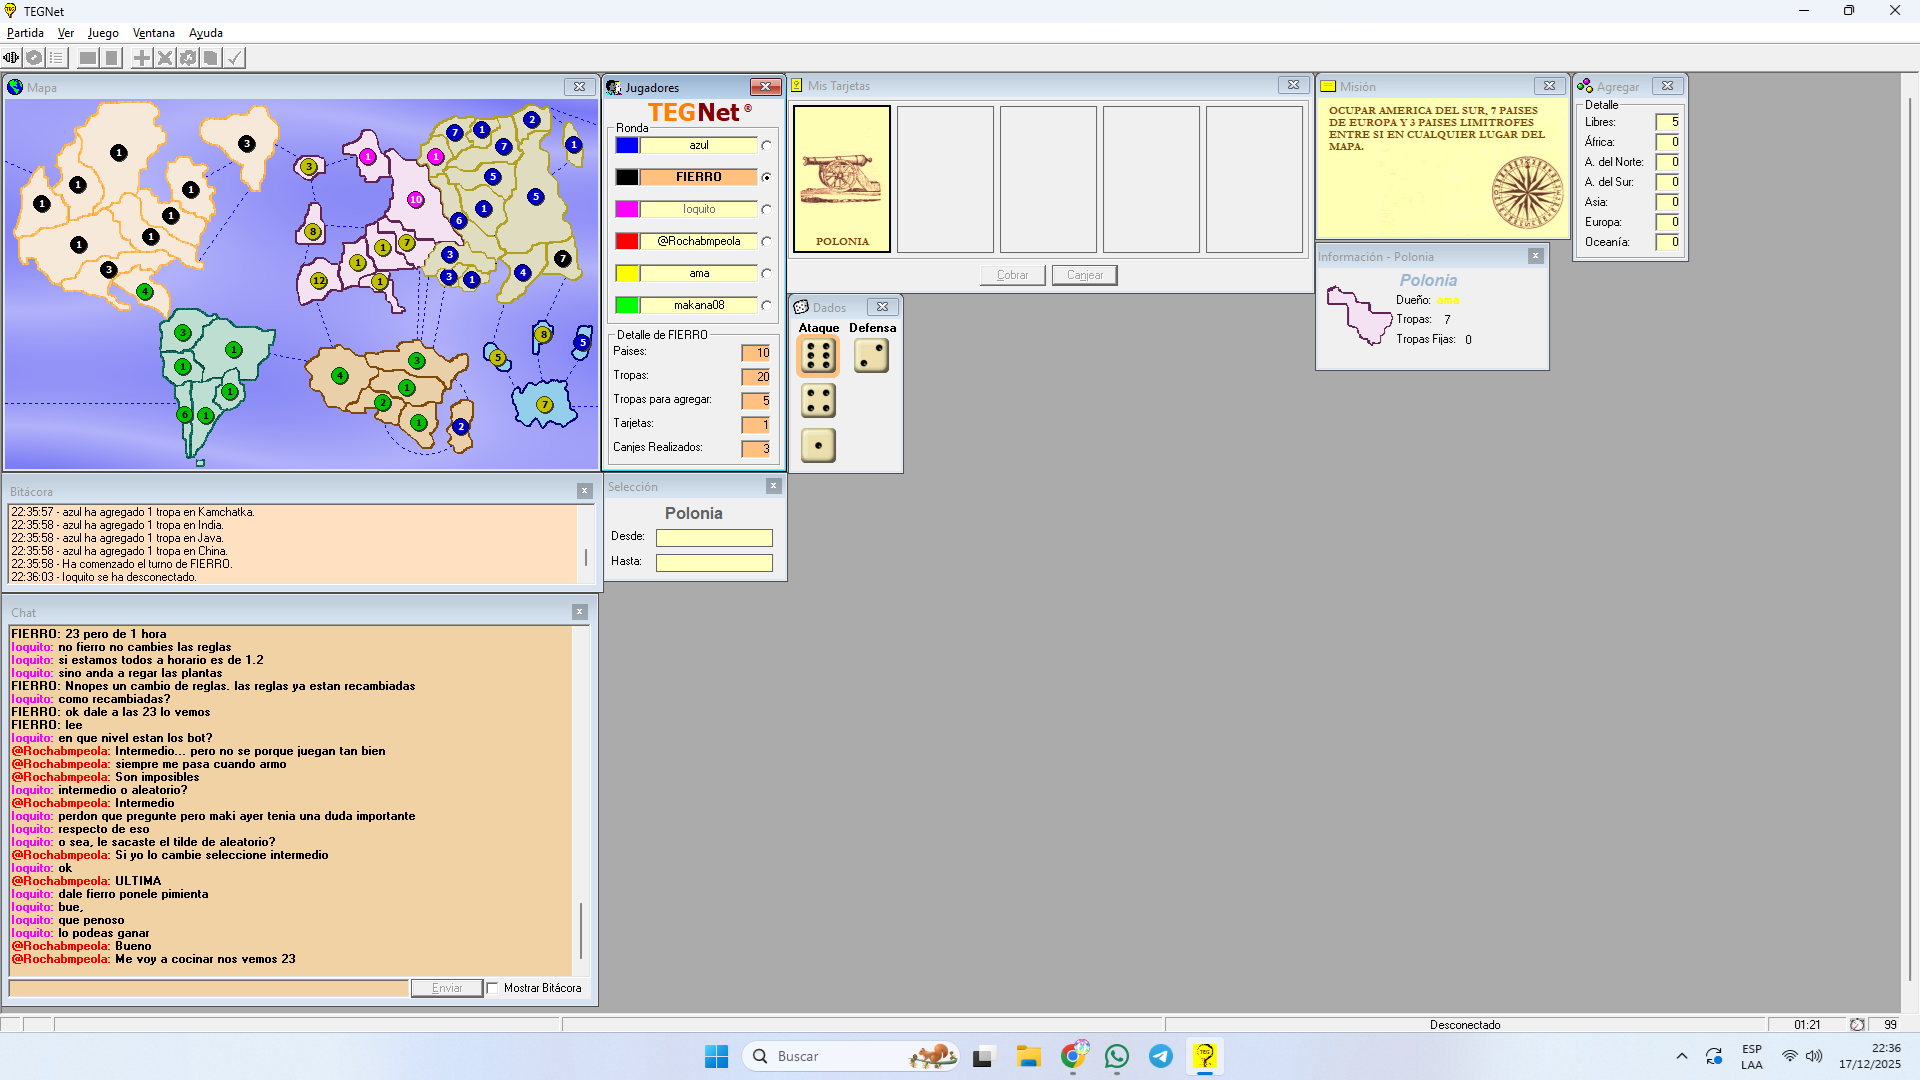The width and height of the screenshot is (1920, 1080).
Task: Click the list view toolbar icon
Action: click(x=57, y=58)
